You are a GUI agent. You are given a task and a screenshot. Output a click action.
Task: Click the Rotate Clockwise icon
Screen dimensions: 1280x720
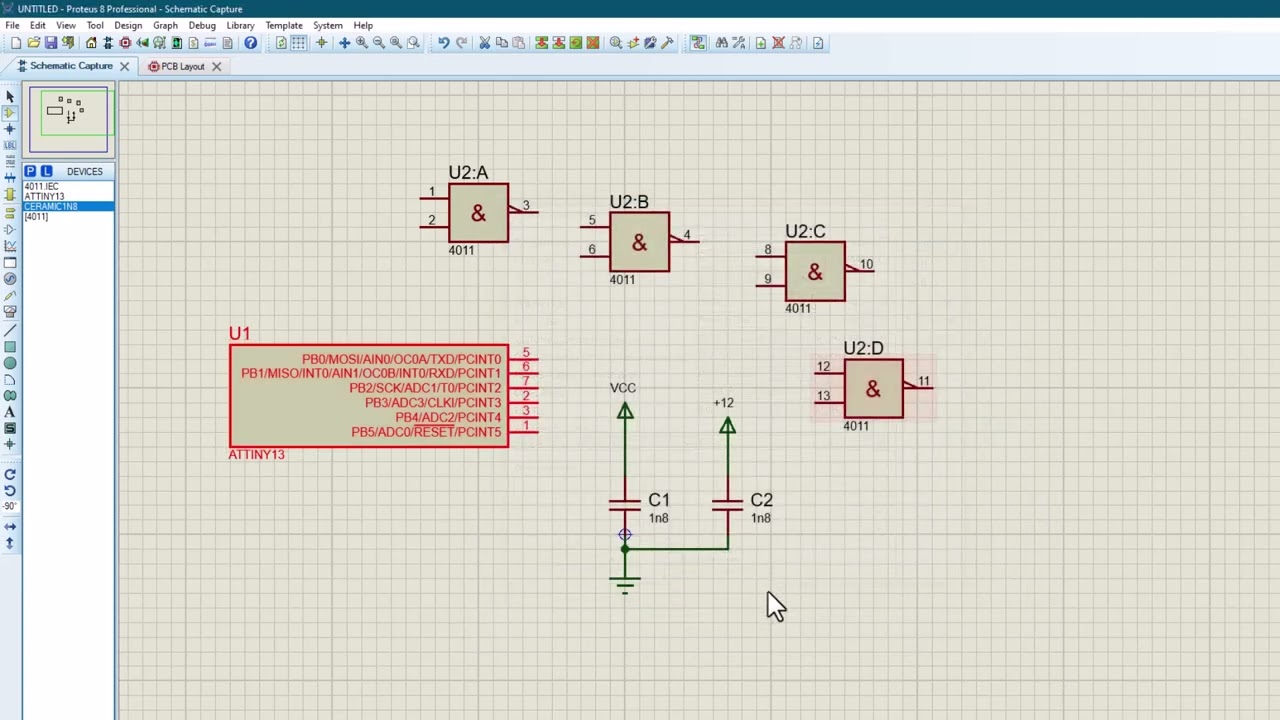(x=10, y=475)
